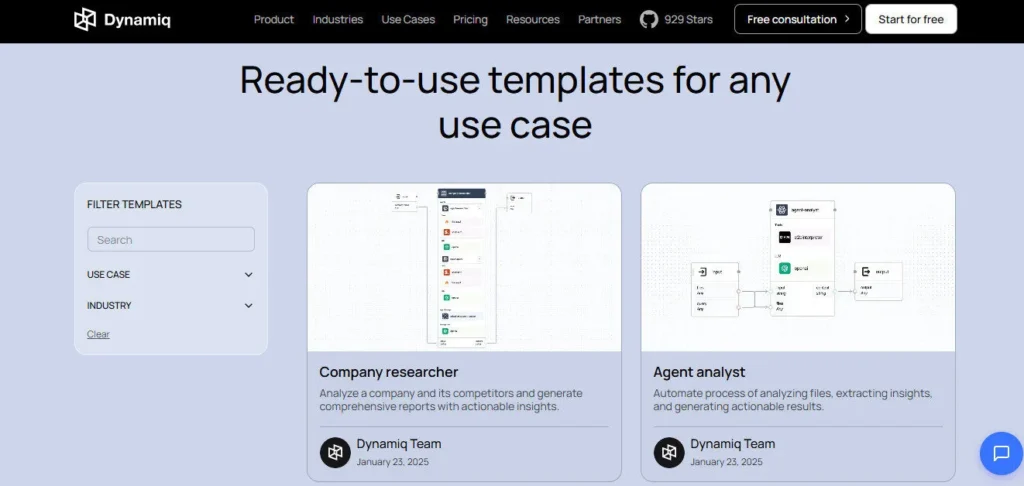The width and height of the screenshot is (1024, 486).
Task: Click the 929 Stars text
Action: pyautogui.click(x=688, y=20)
